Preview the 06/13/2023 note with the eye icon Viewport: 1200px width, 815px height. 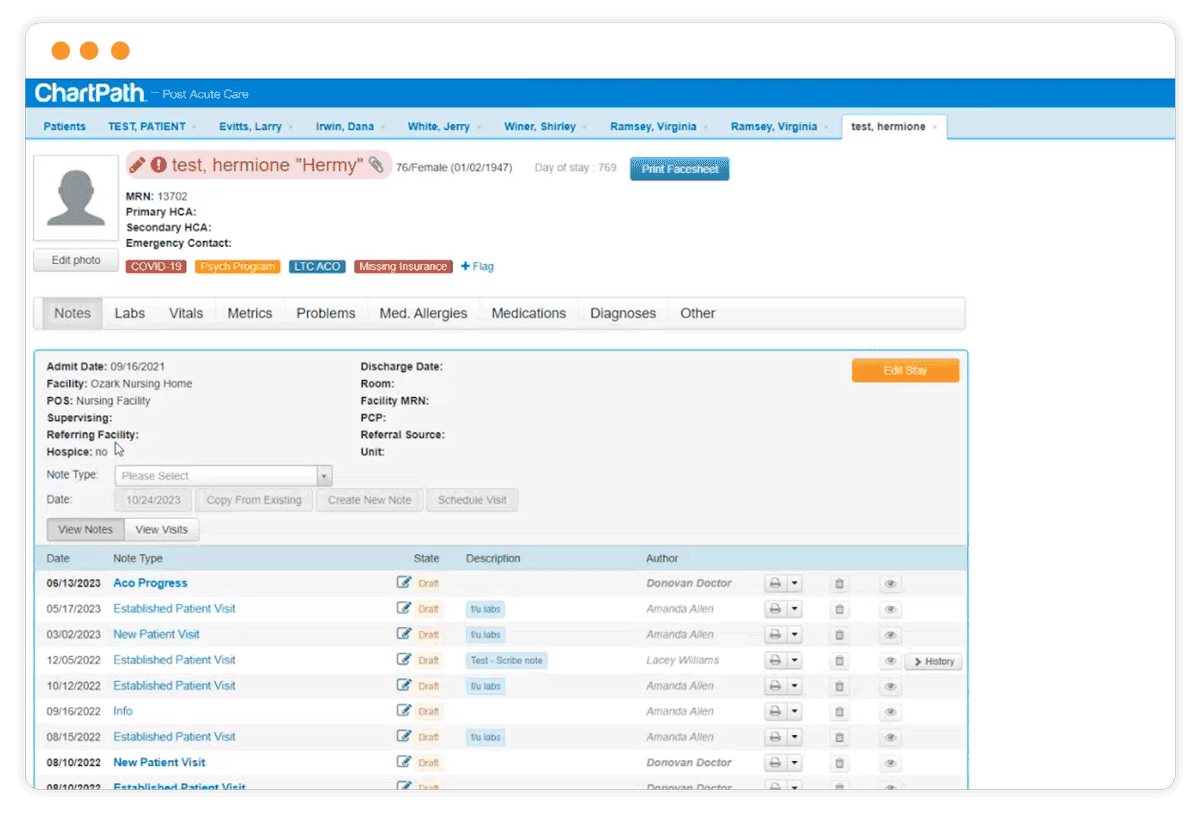(x=890, y=583)
